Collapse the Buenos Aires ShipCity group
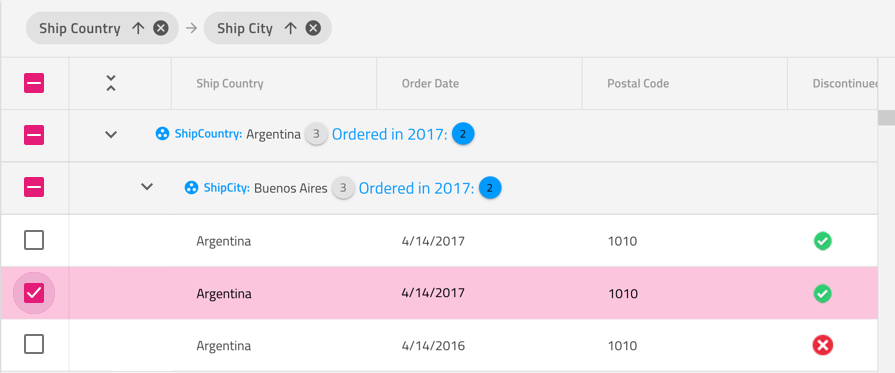This screenshot has width=895, height=373. 147,186
